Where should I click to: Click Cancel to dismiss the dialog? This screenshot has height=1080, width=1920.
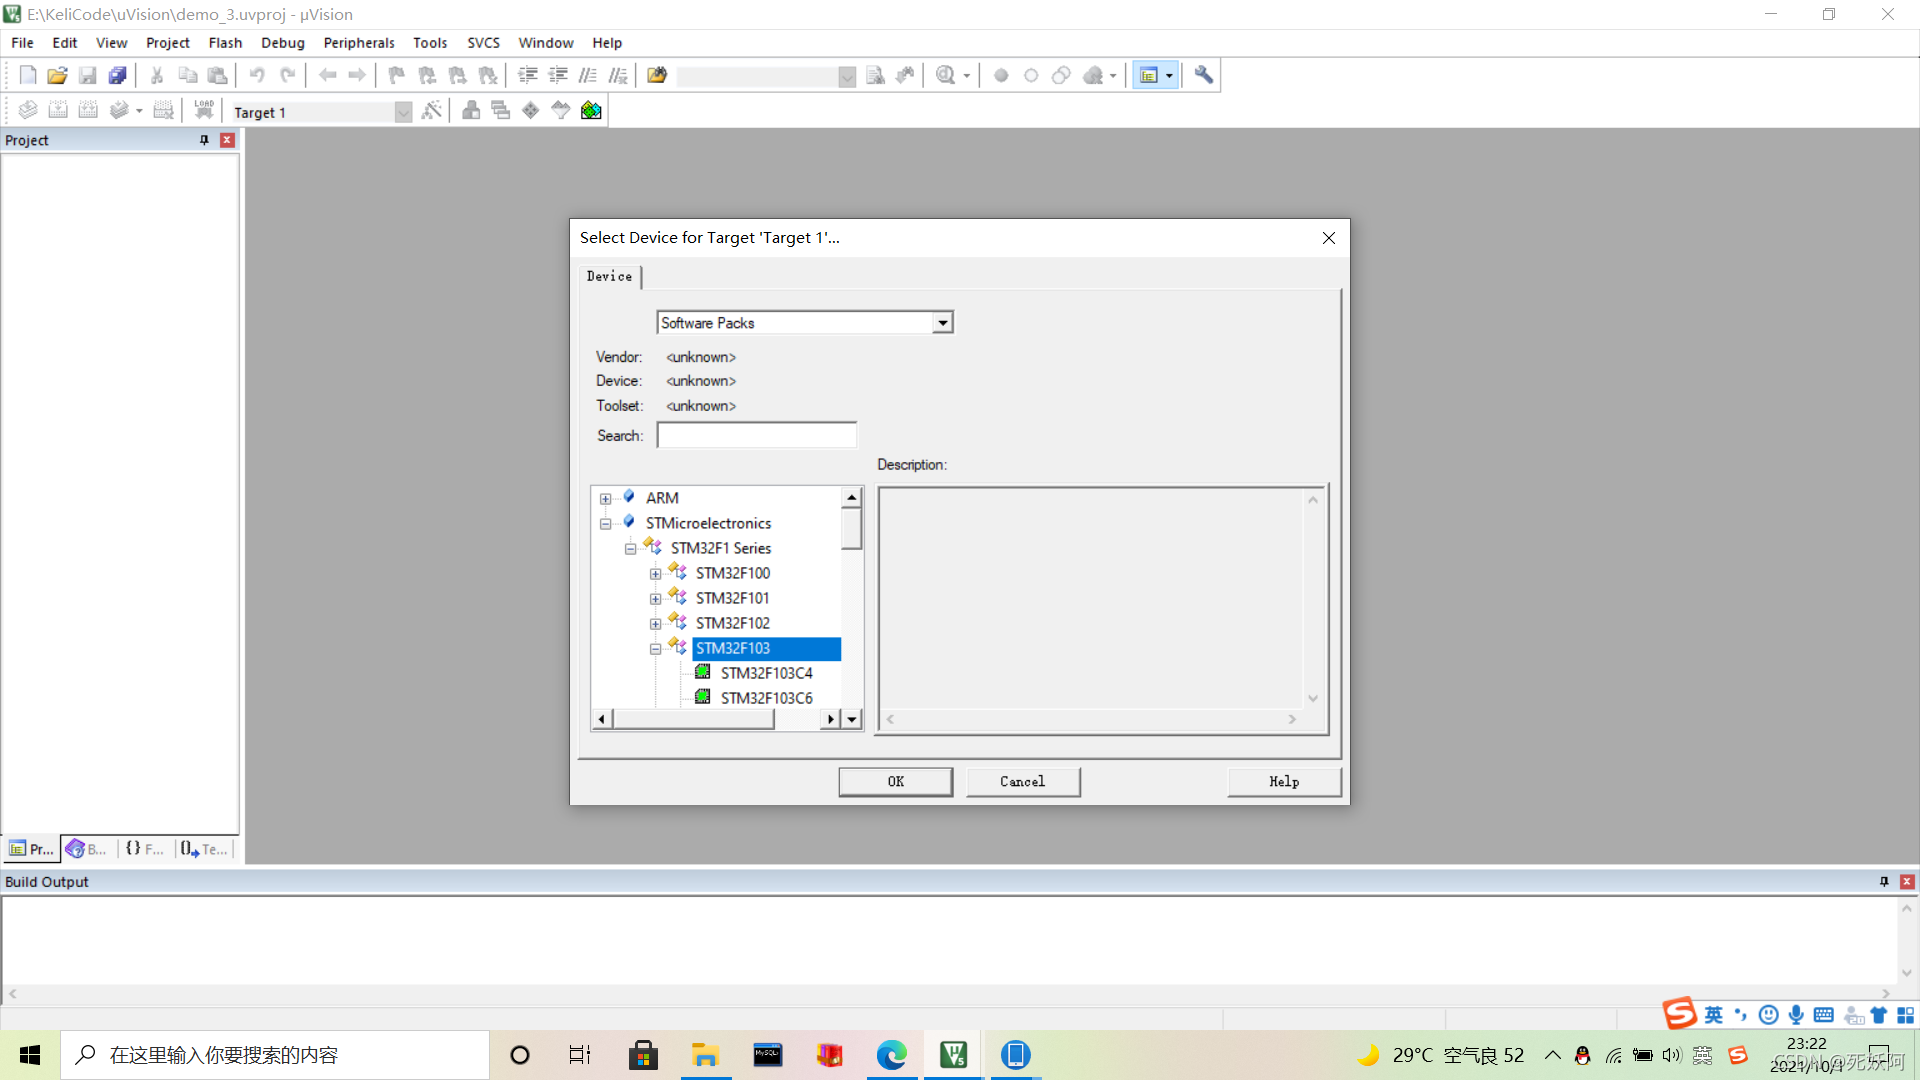1023,781
